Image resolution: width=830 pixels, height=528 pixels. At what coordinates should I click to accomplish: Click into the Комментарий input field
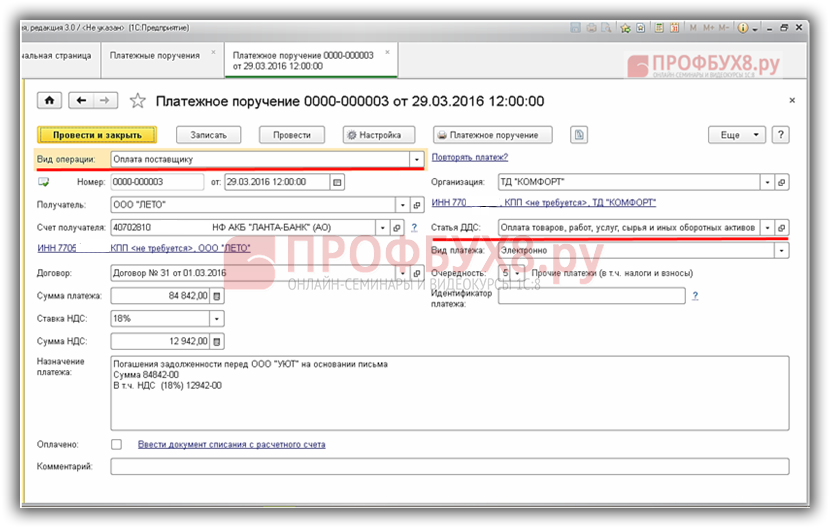pos(449,467)
